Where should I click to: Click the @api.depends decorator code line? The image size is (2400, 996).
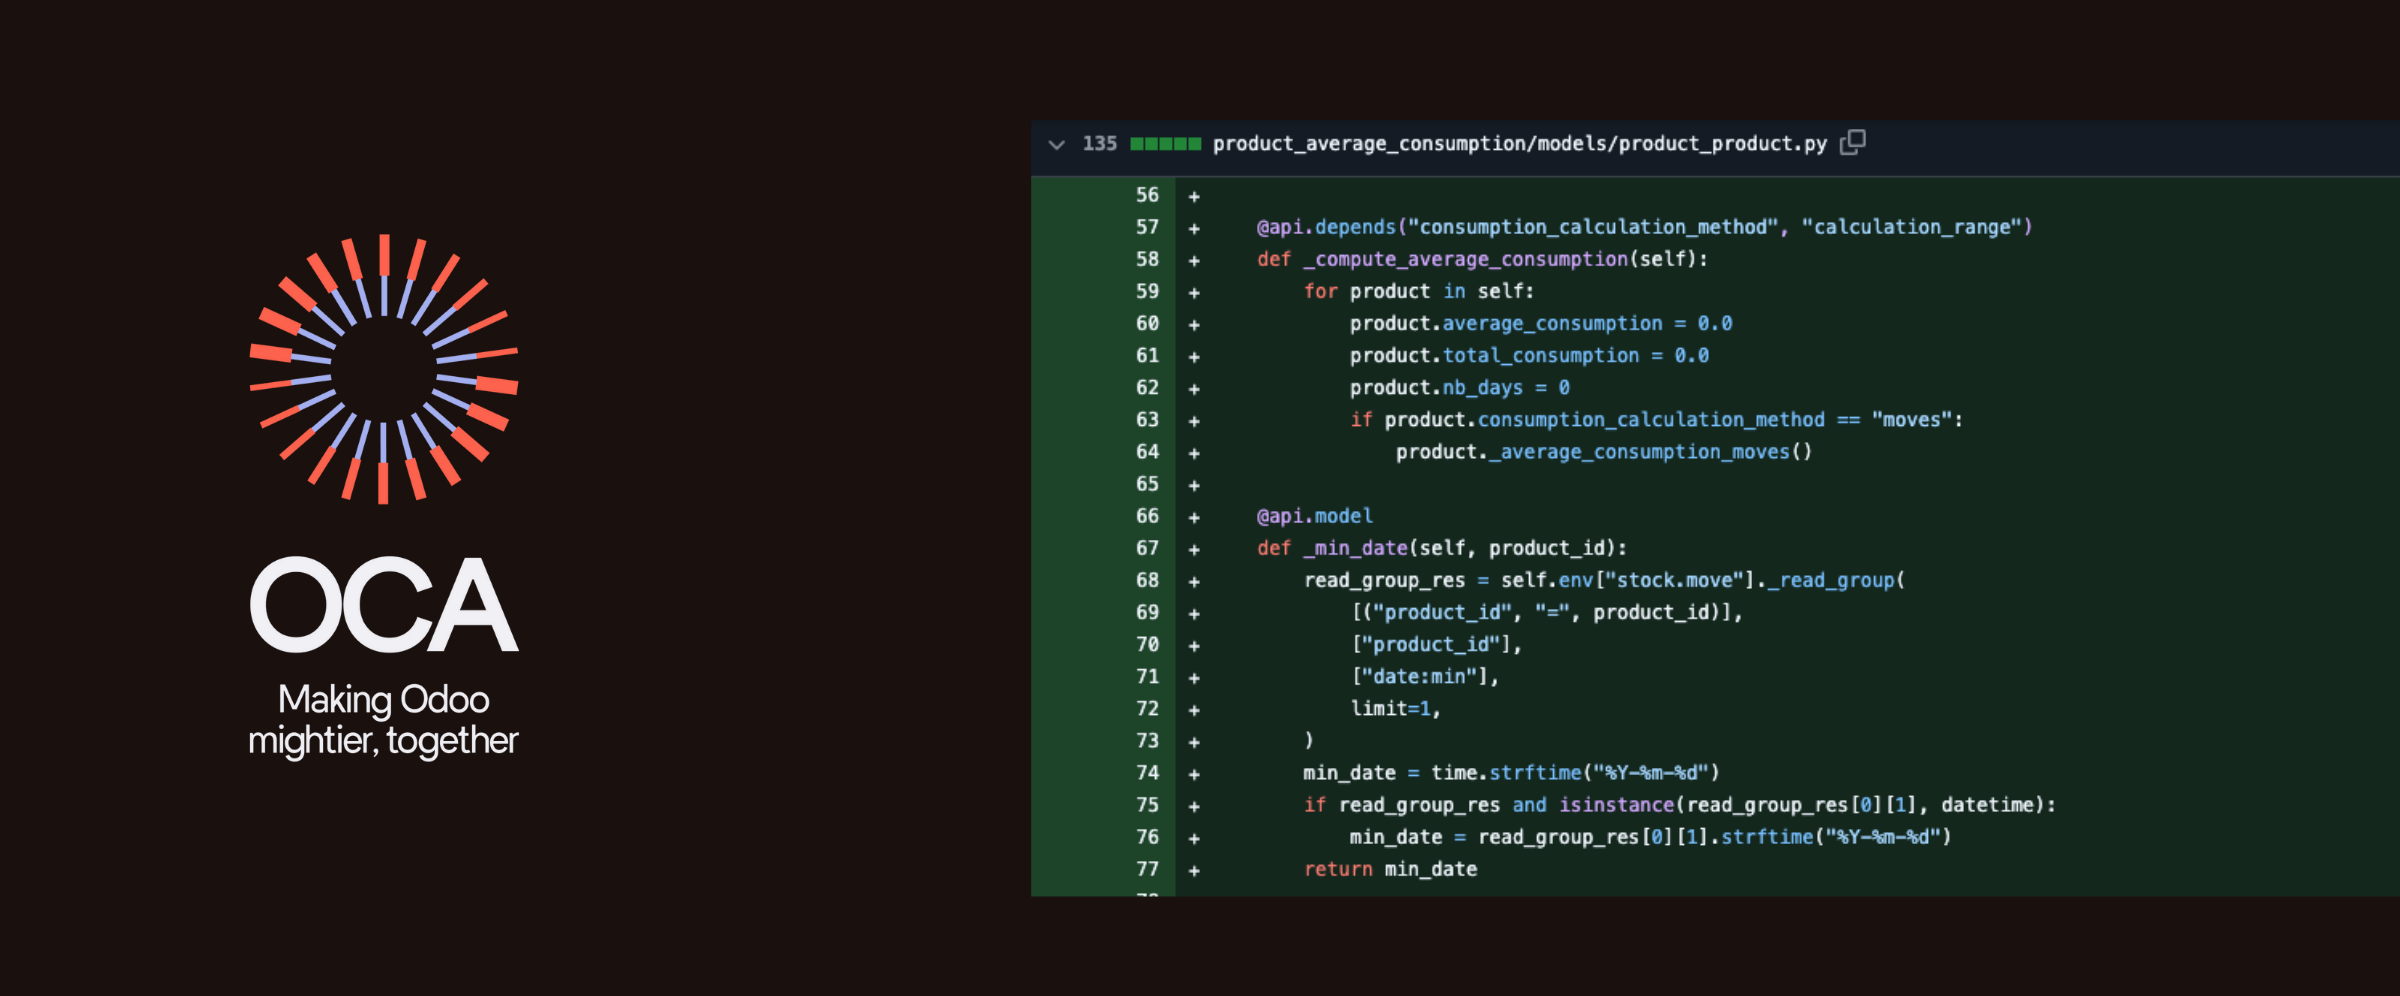pos(1644,227)
